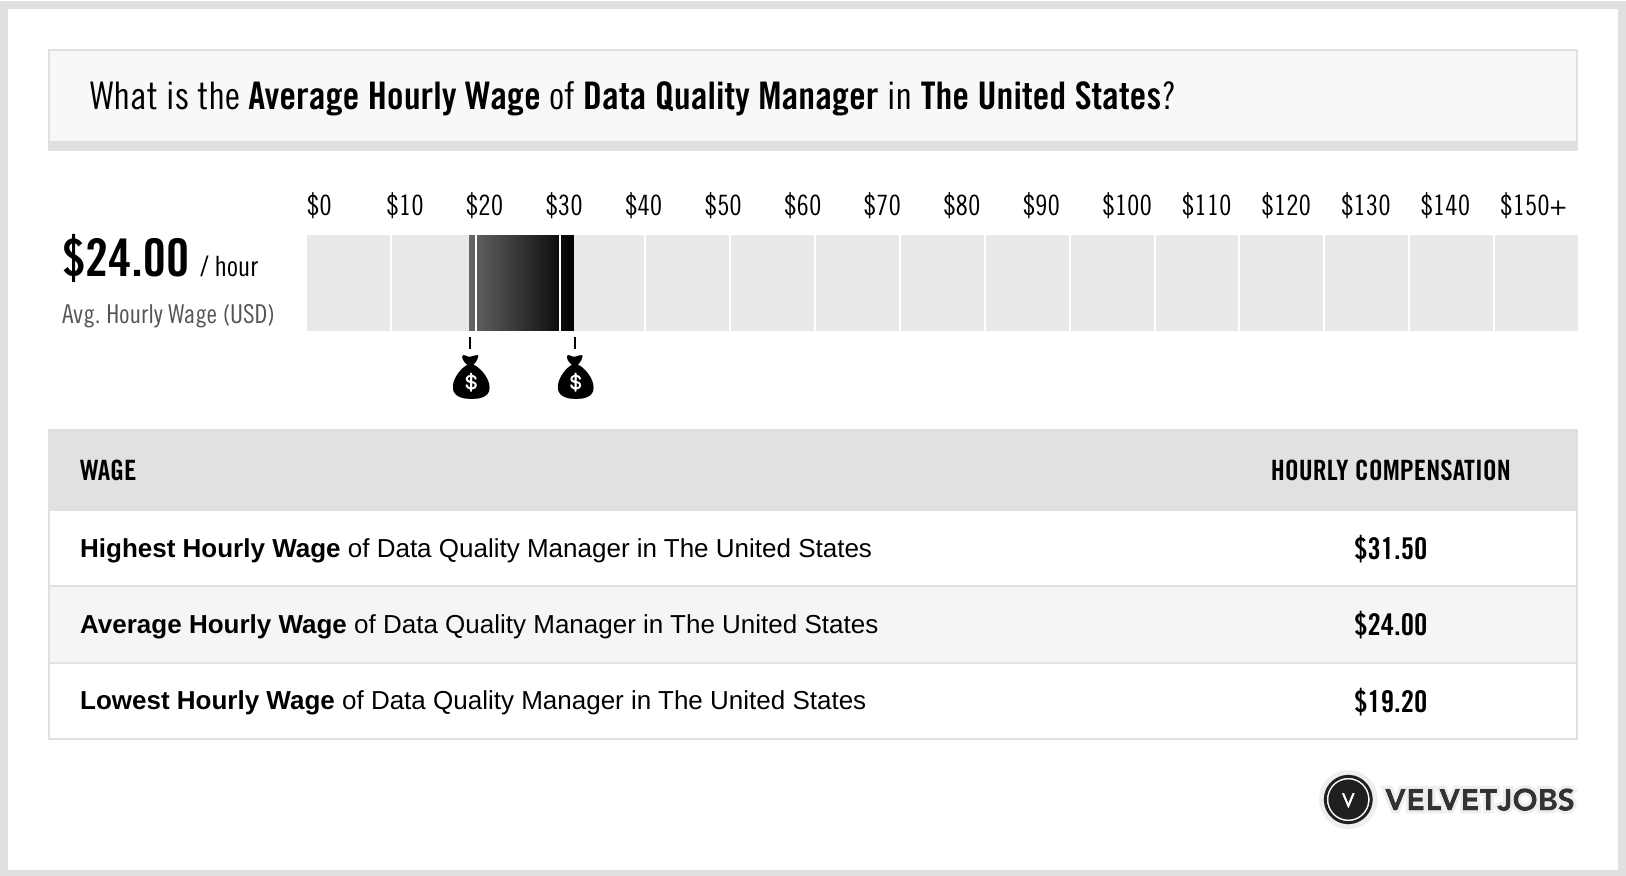Image resolution: width=1626 pixels, height=876 pixels.
Task: Click the $24.00 value in the table
Action: pos(1390,625)
